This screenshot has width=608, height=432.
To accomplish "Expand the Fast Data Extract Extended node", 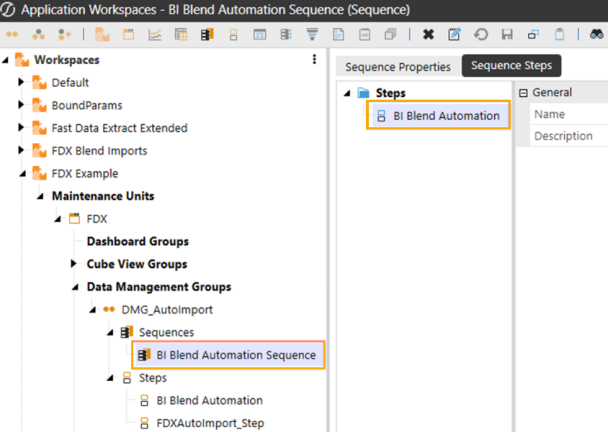I will click(x=21, y=127).
